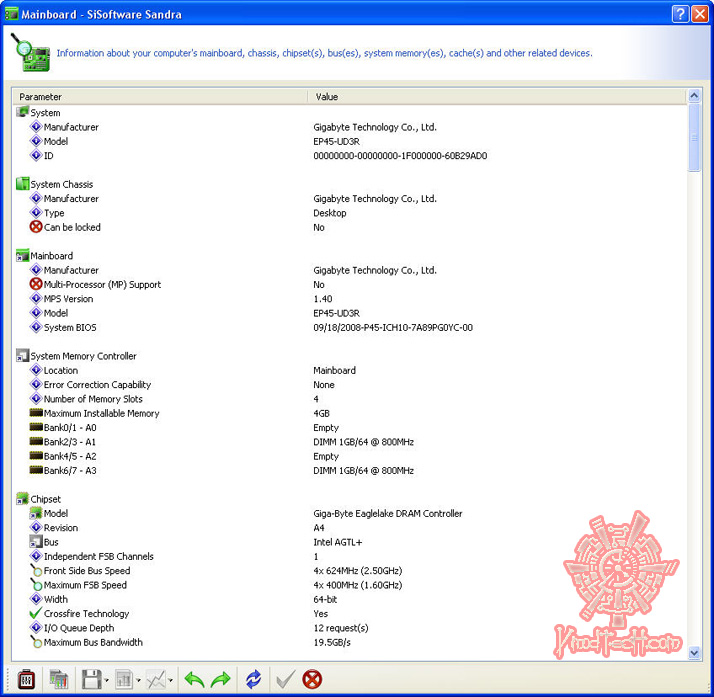Select the System Memory Controller section icon

[22, 356]
